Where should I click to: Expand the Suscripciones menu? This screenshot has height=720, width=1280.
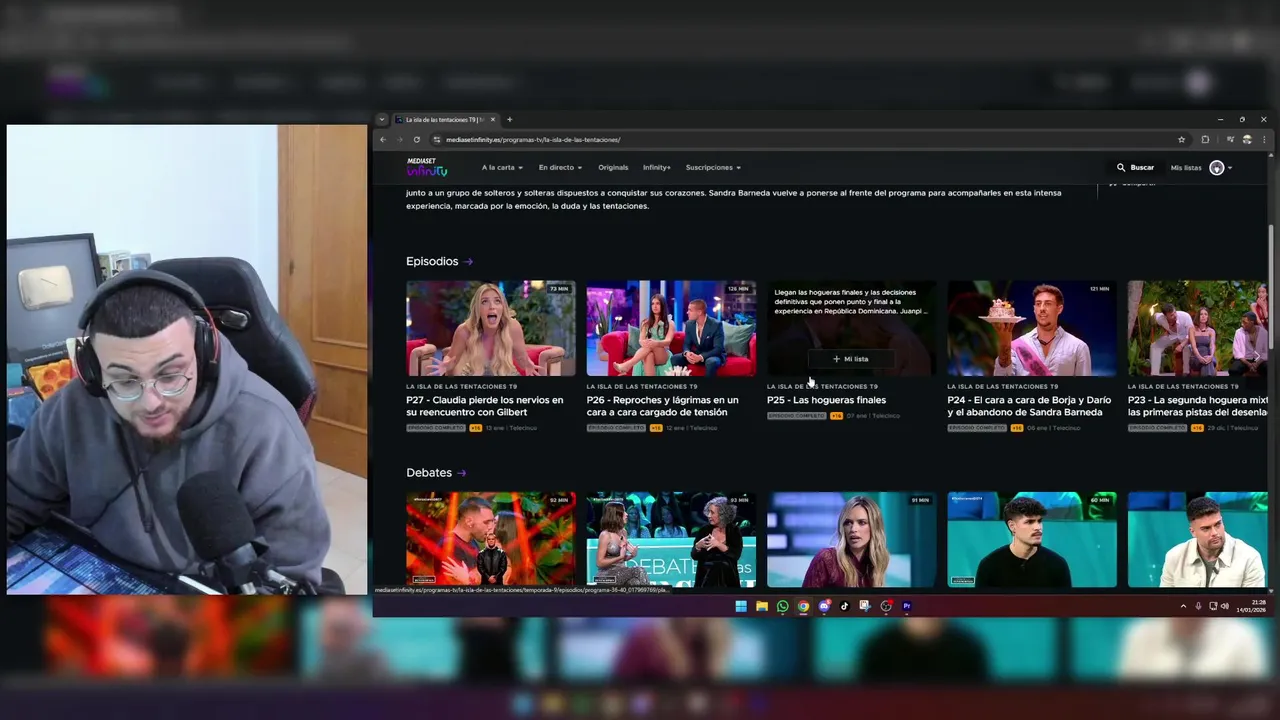713,167
